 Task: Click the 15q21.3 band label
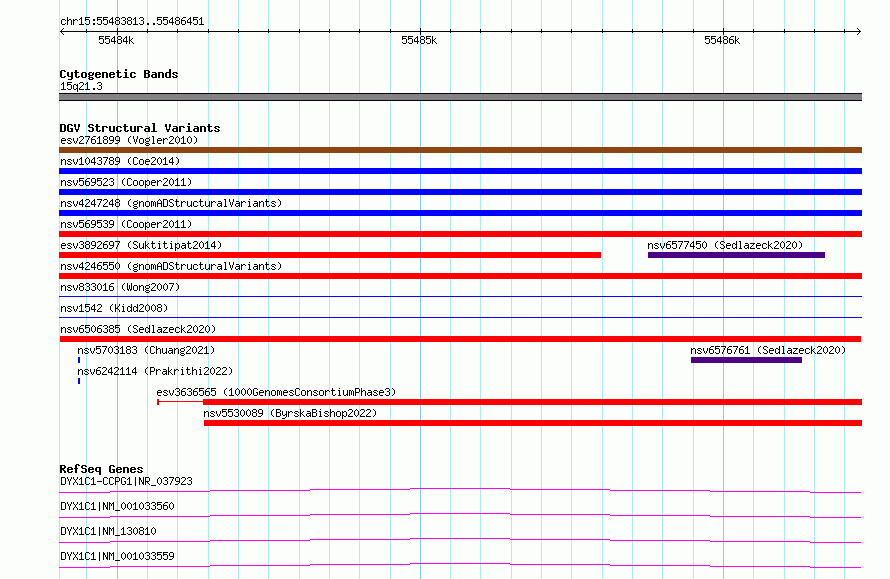point(81,86)
